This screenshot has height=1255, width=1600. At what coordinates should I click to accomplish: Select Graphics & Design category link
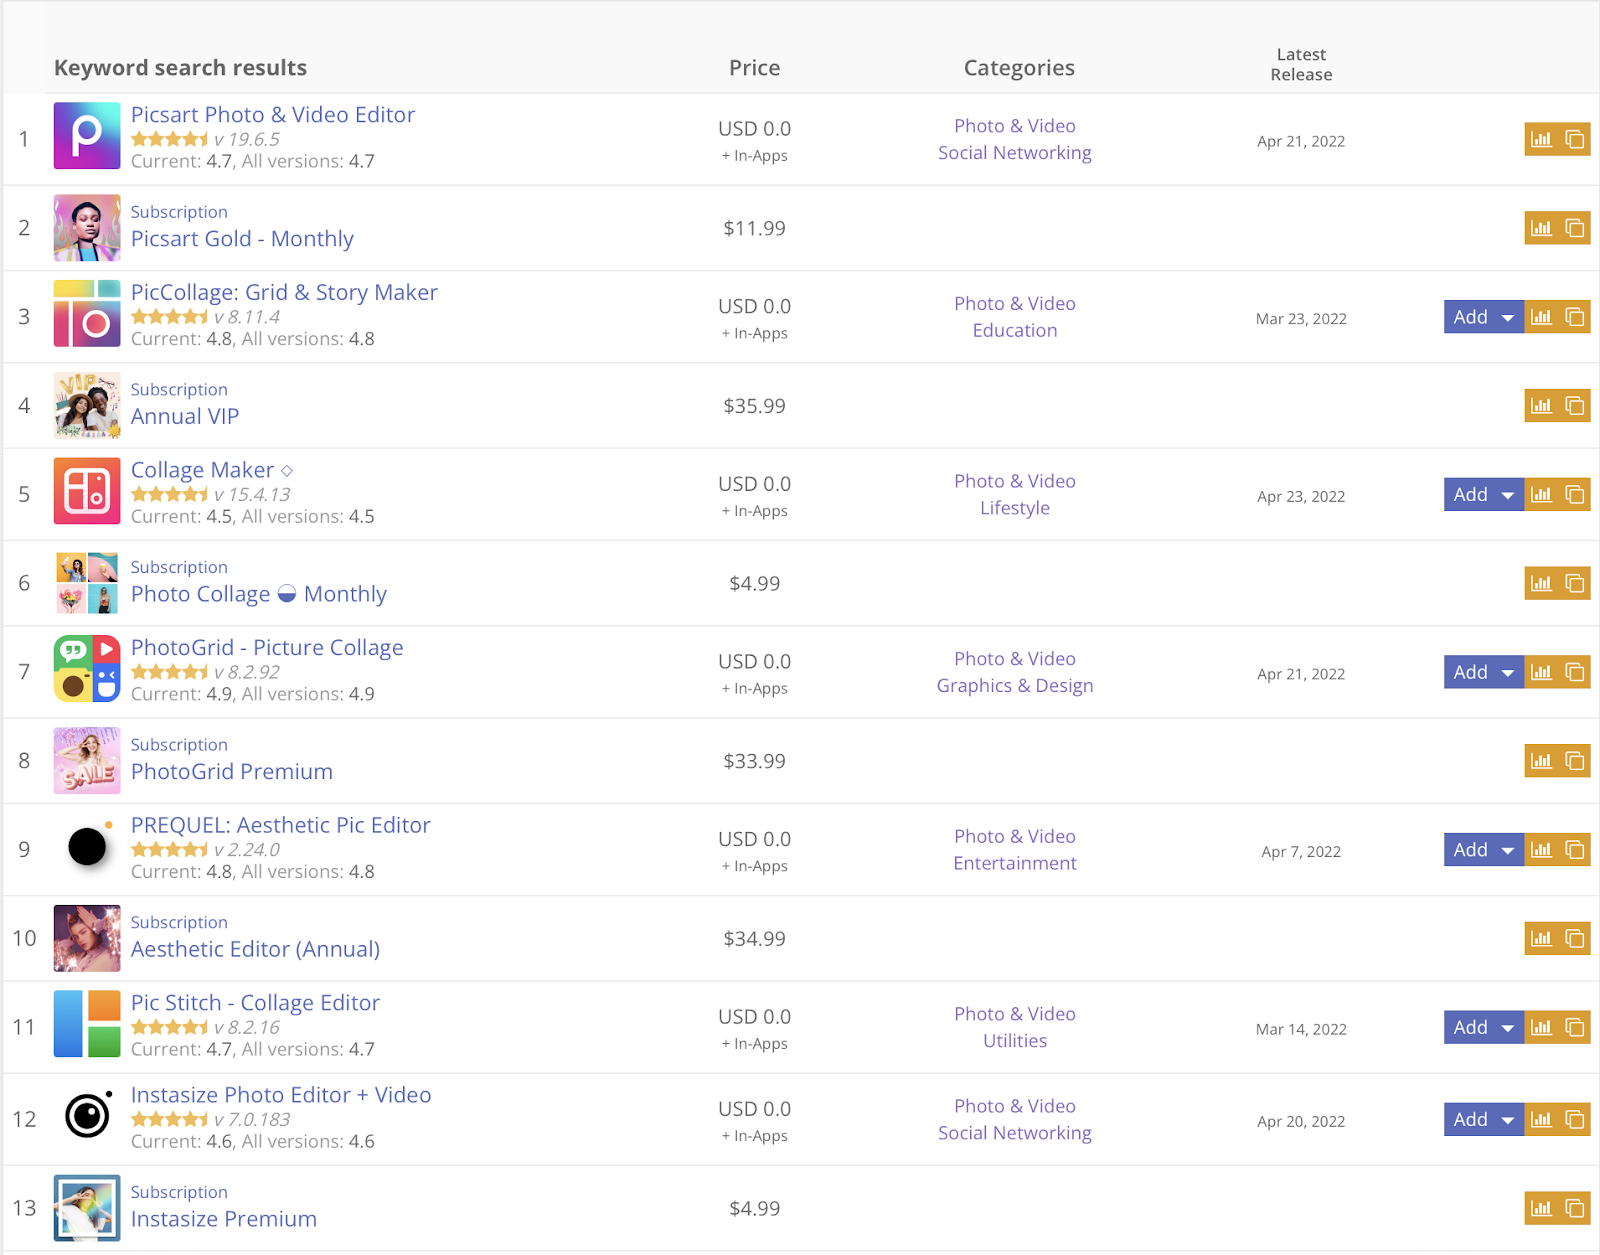click(1015, 686)
